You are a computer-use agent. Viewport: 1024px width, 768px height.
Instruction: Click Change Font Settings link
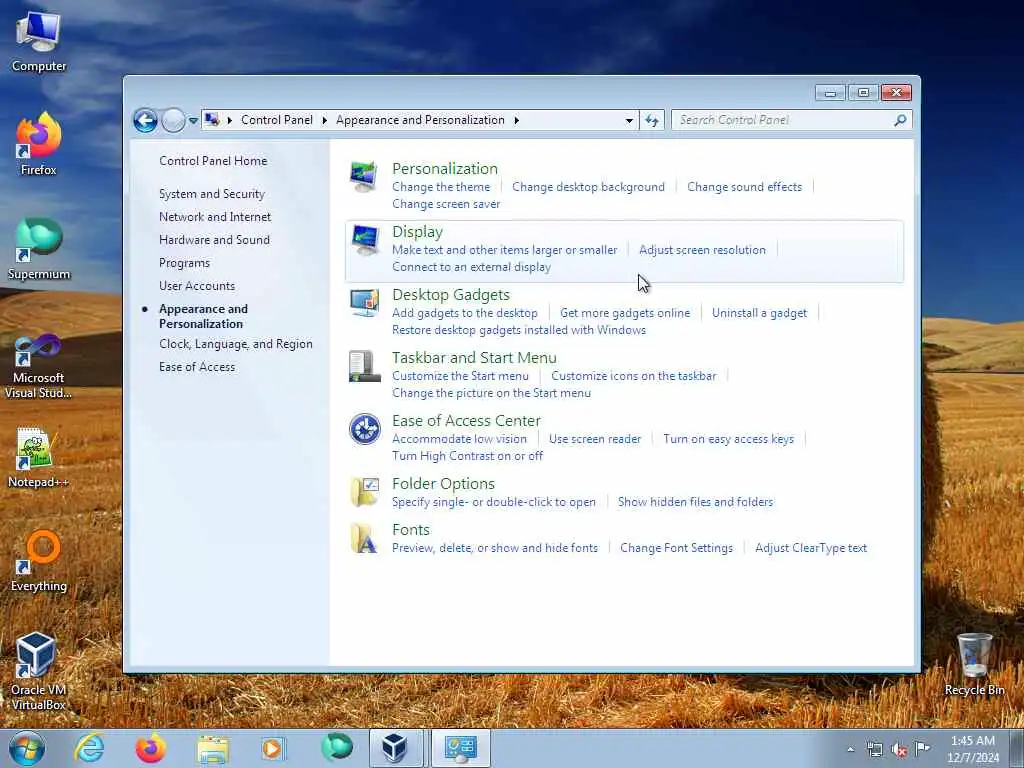pyautogui.click(x=677, y=548)
